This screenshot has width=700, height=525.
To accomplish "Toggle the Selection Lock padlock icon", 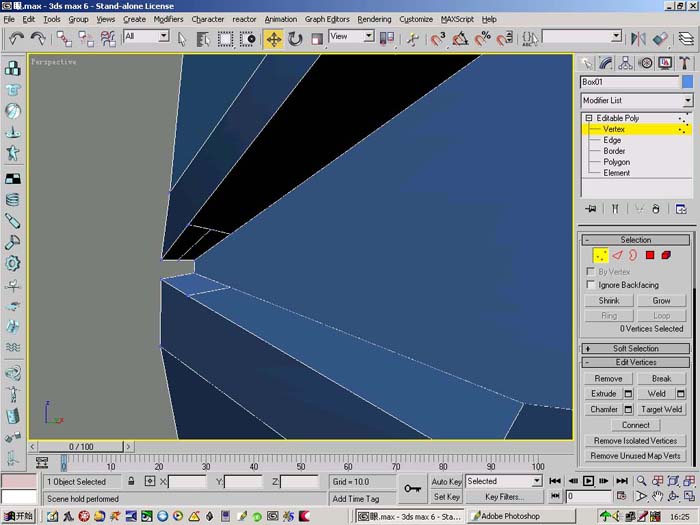I will coord(131,481).
